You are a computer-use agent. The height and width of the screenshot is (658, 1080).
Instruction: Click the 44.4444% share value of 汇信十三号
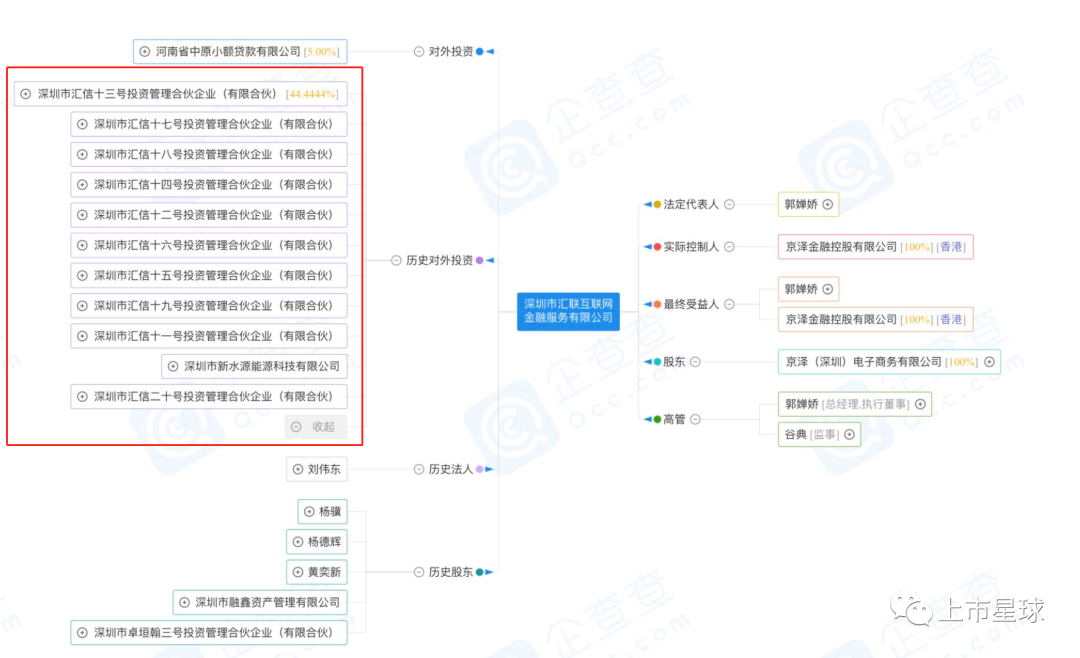coord(312,94)
